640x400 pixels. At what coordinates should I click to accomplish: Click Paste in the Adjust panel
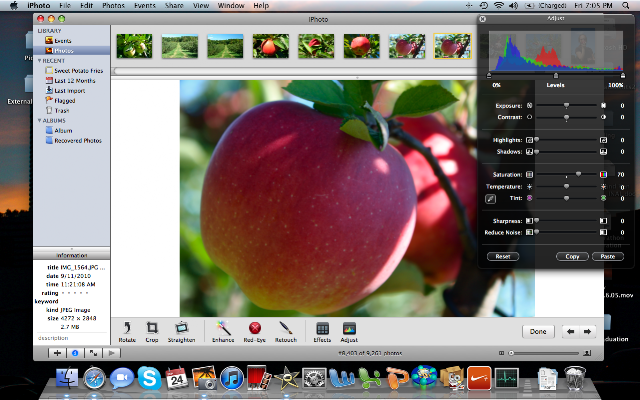[x=608, y=256]
